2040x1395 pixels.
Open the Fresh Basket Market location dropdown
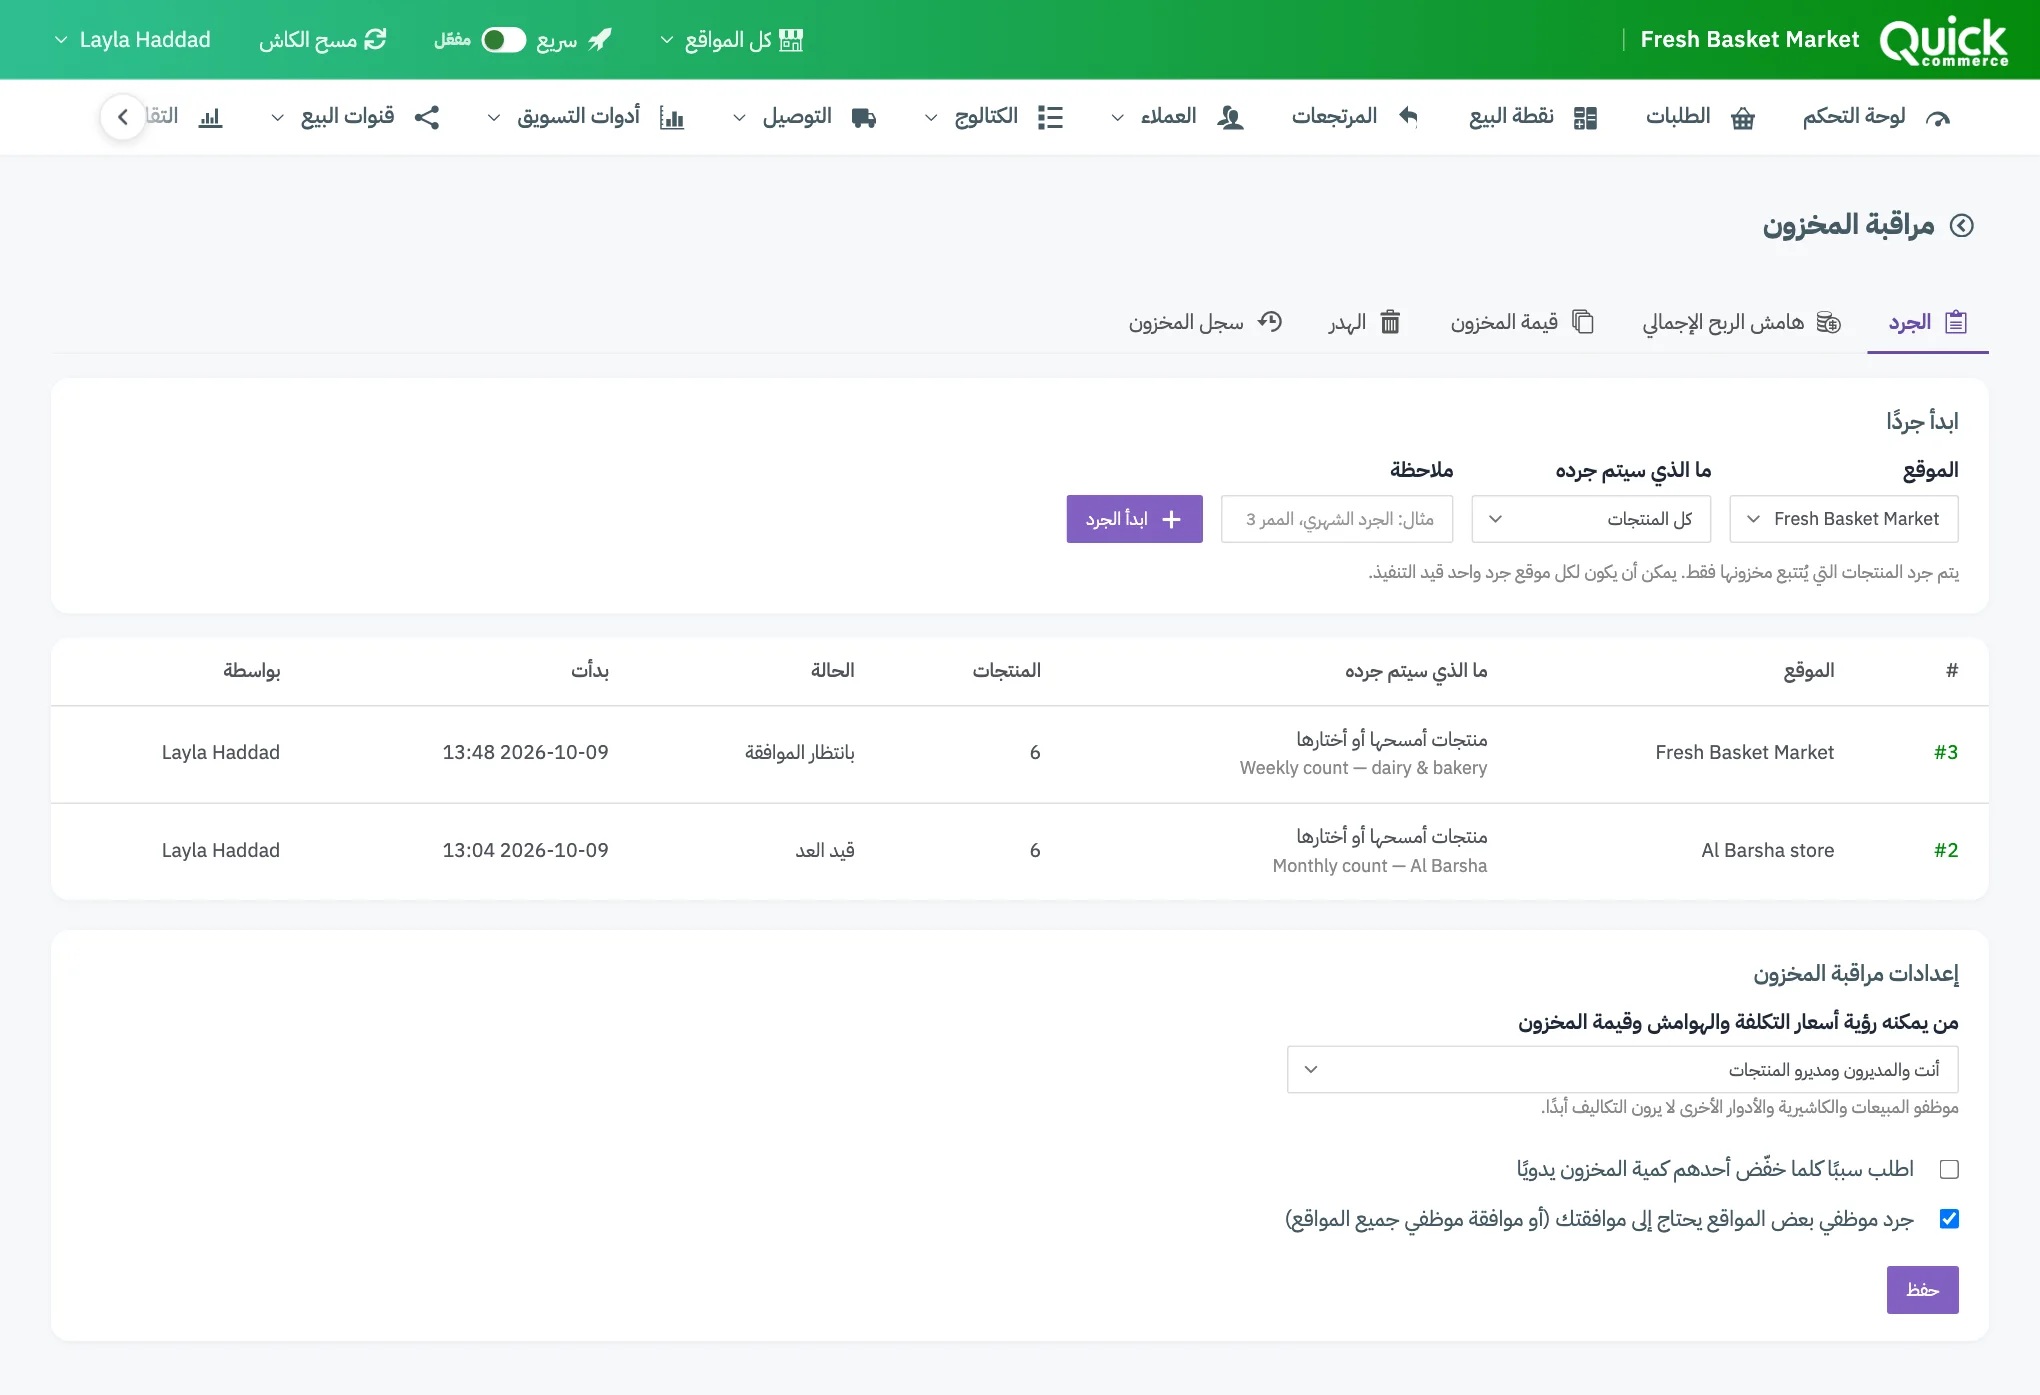point(1844,519)
